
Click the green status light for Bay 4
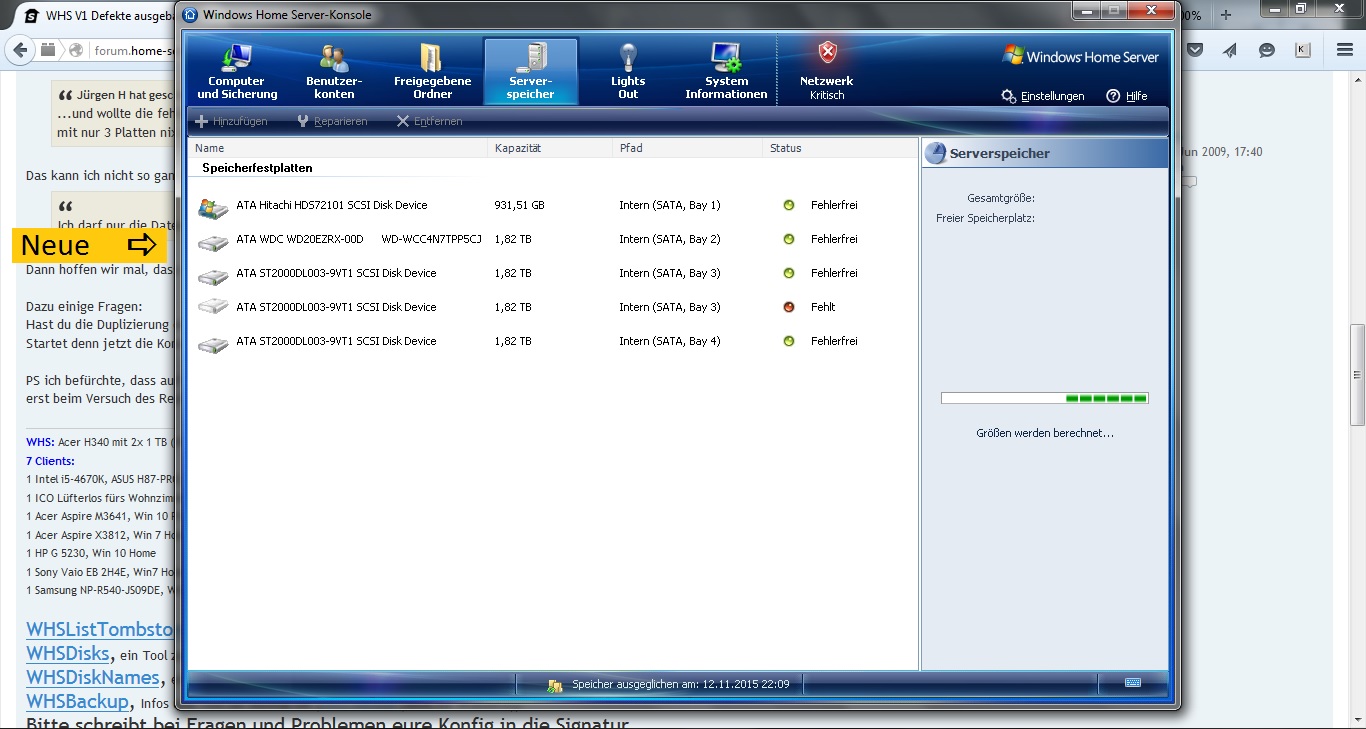click(x=789, y=341)
